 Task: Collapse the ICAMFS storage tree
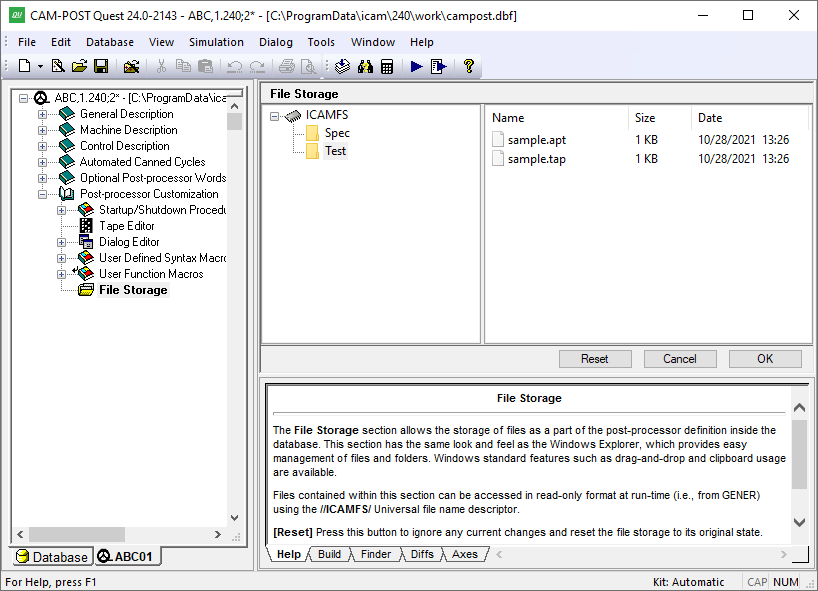click(274, 116)
